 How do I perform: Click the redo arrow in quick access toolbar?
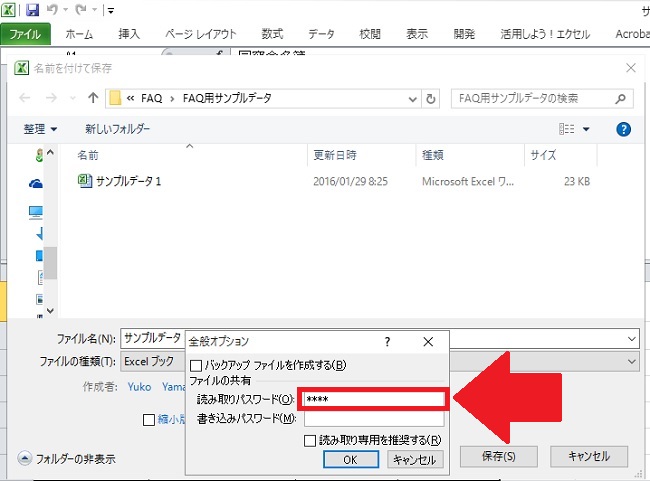click(x=81, y=10)
